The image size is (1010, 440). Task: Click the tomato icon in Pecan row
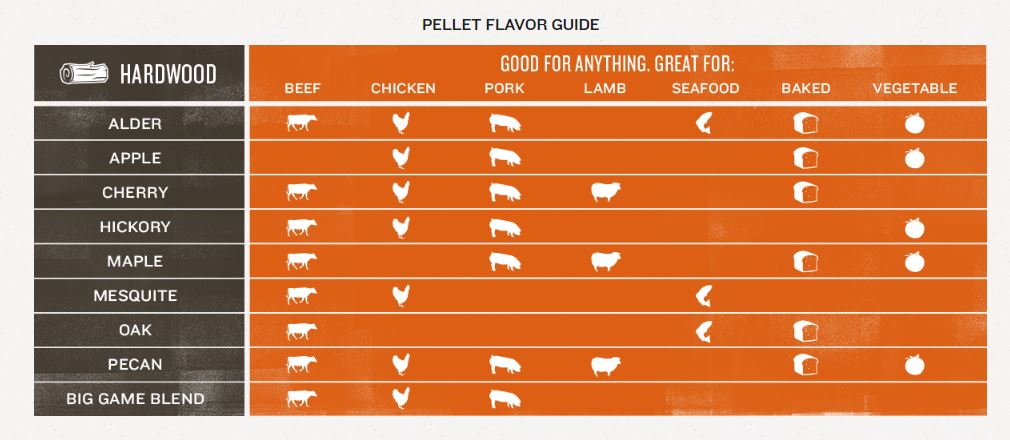(914, 365)
